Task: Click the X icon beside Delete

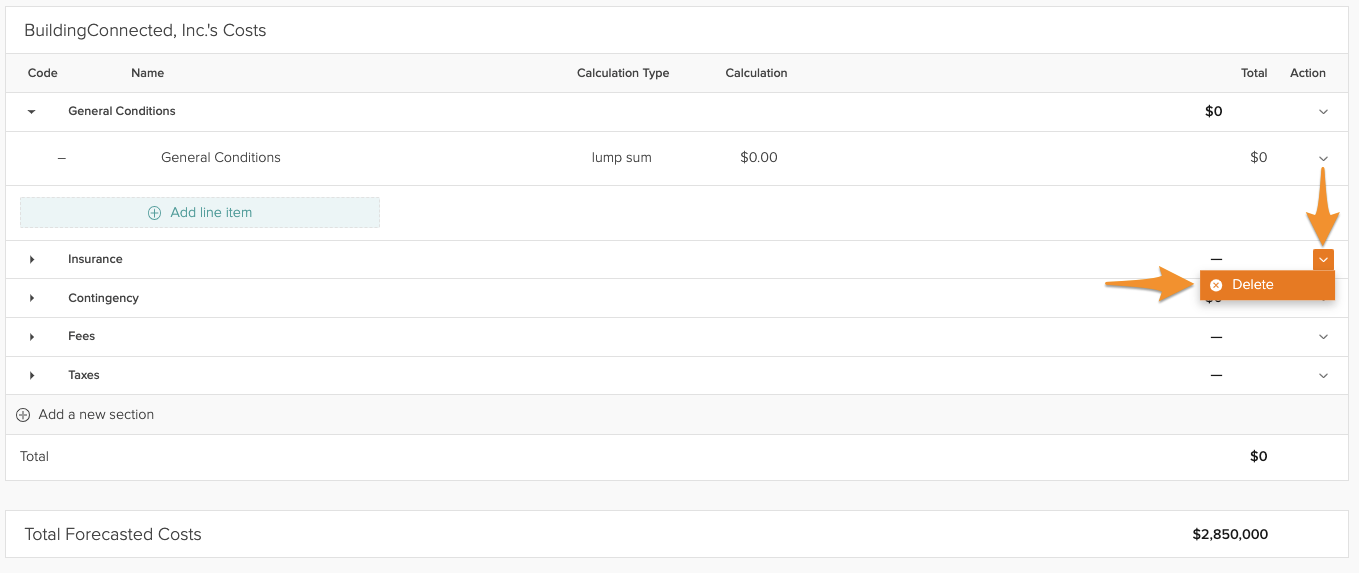Action: 1216,285
